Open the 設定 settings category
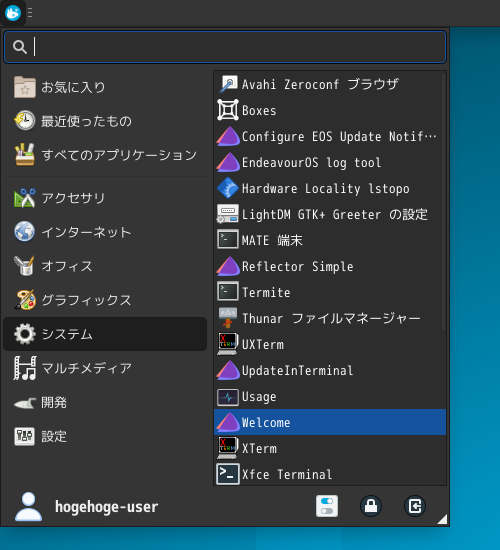This screenshot has height=550, width=500. [105, 436]
